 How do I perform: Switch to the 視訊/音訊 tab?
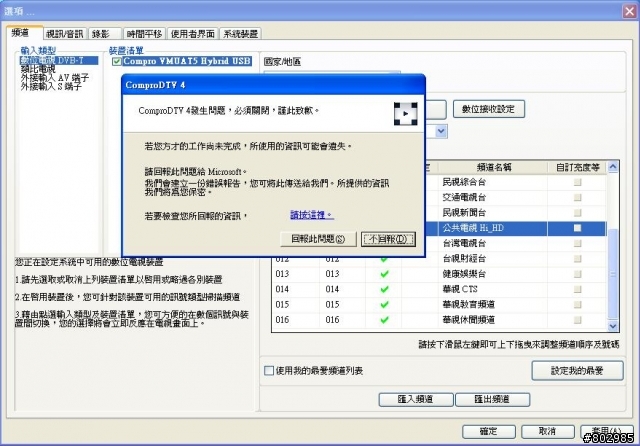tap(64, 34)
